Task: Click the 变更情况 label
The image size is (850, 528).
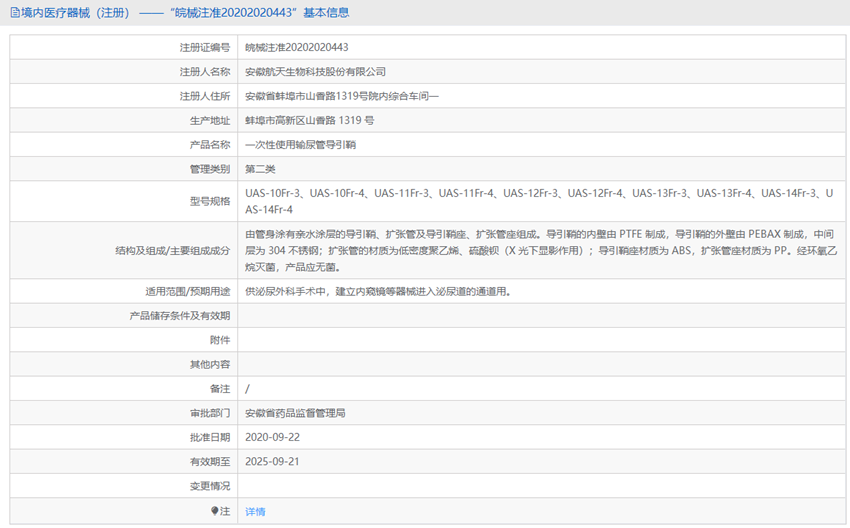Action: pos(210,486)
